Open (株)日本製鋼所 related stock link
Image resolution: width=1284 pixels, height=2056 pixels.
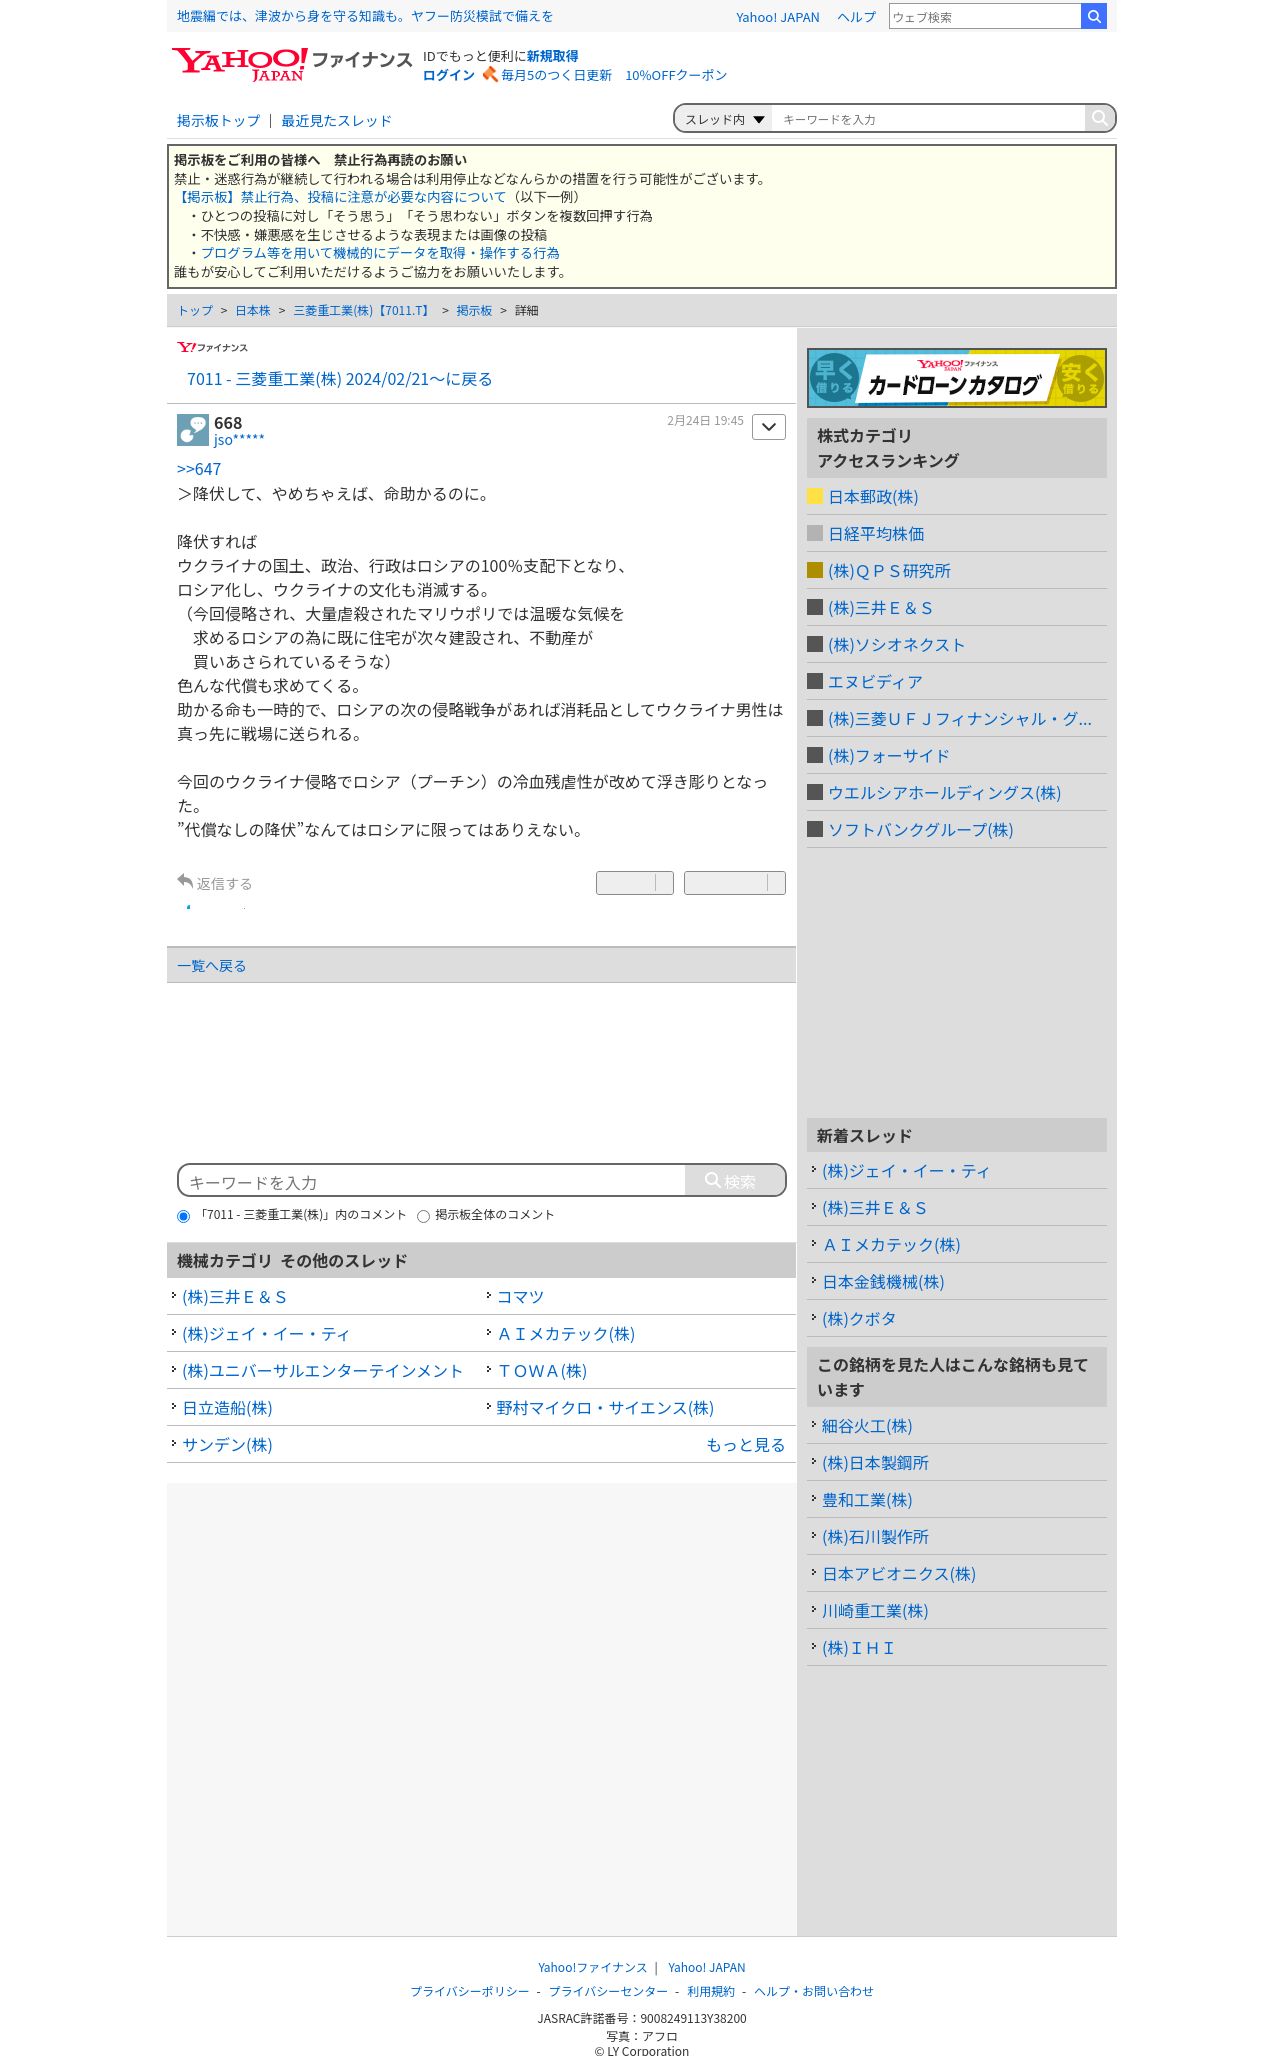(875, 1463)
